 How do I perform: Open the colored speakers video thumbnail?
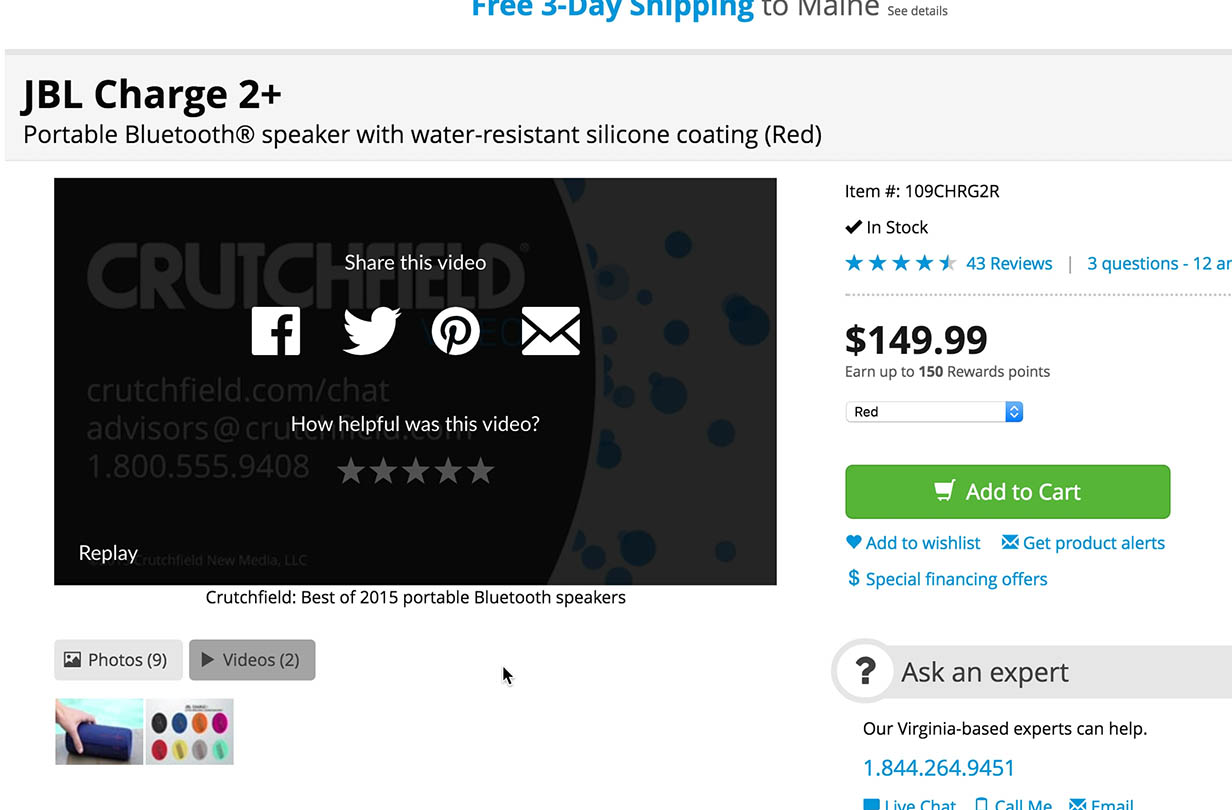point(190,732)
